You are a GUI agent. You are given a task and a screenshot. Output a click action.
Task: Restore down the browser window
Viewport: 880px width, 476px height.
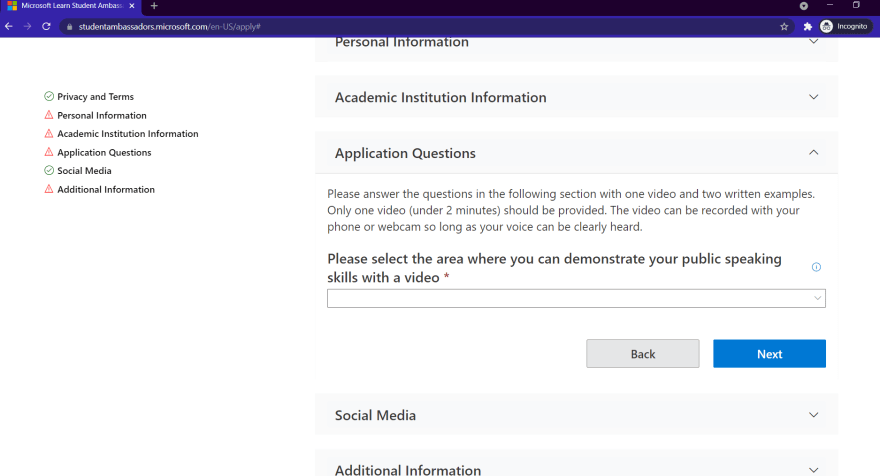tap(856, 5)
